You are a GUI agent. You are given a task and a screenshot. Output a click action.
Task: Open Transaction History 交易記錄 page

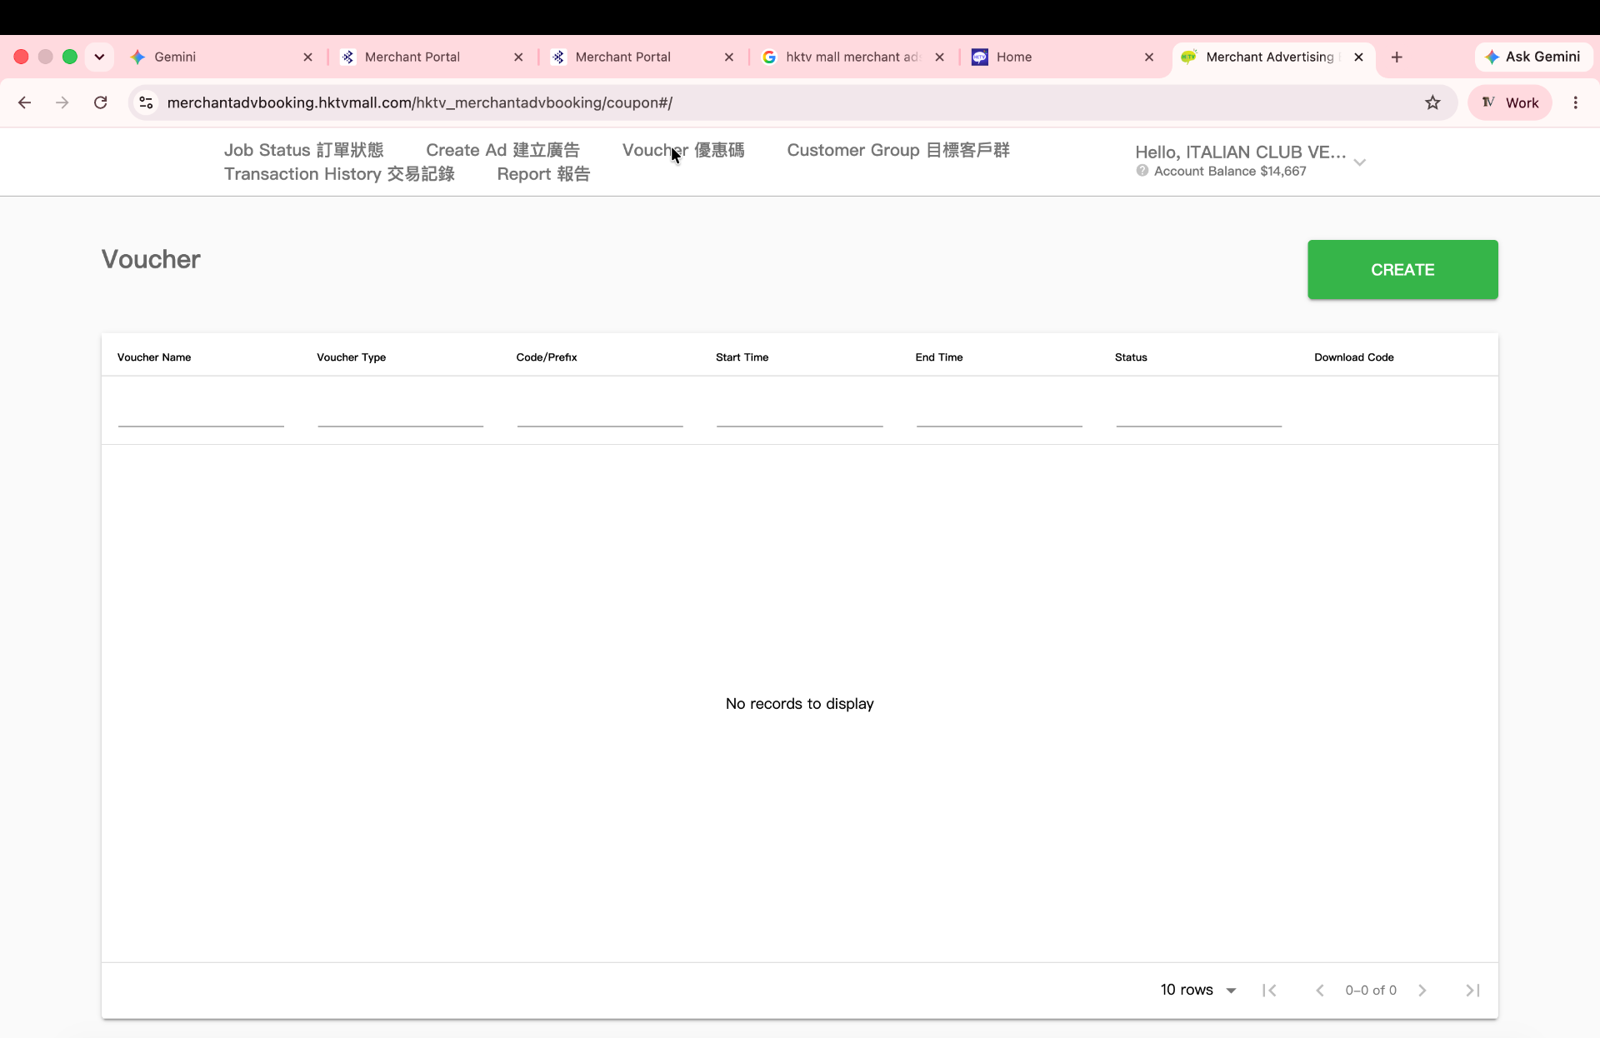339,174
